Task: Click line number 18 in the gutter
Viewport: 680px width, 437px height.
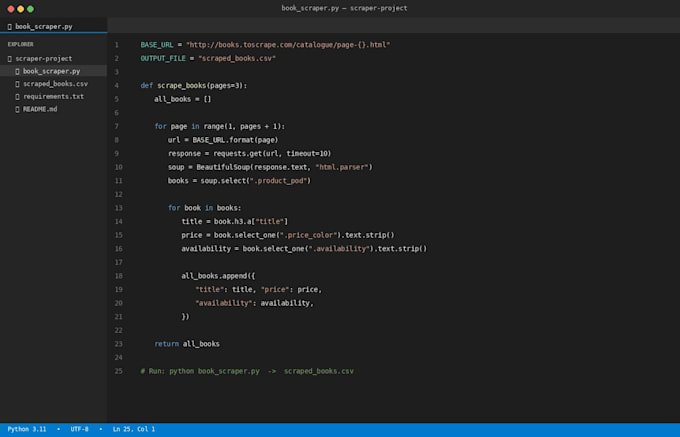Action: [118, 276]
